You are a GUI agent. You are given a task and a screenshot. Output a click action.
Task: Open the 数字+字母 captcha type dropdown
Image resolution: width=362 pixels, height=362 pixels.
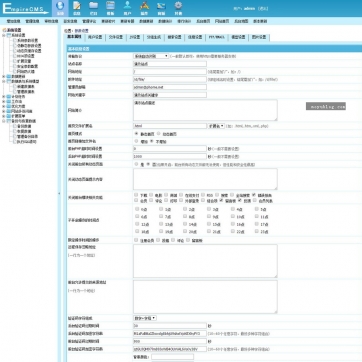(145, 318)
